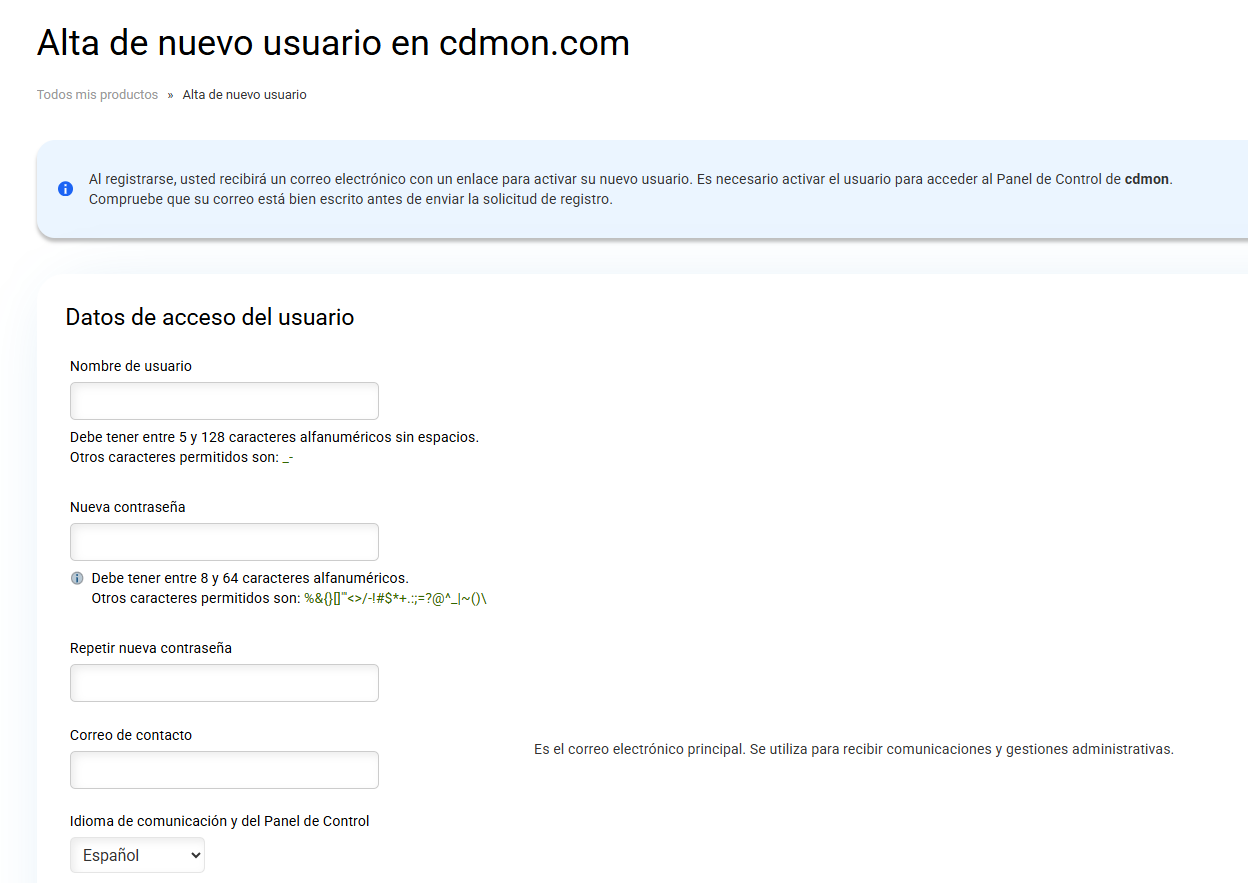Click into the 'Nueva contraseña' field

(224, 542)
